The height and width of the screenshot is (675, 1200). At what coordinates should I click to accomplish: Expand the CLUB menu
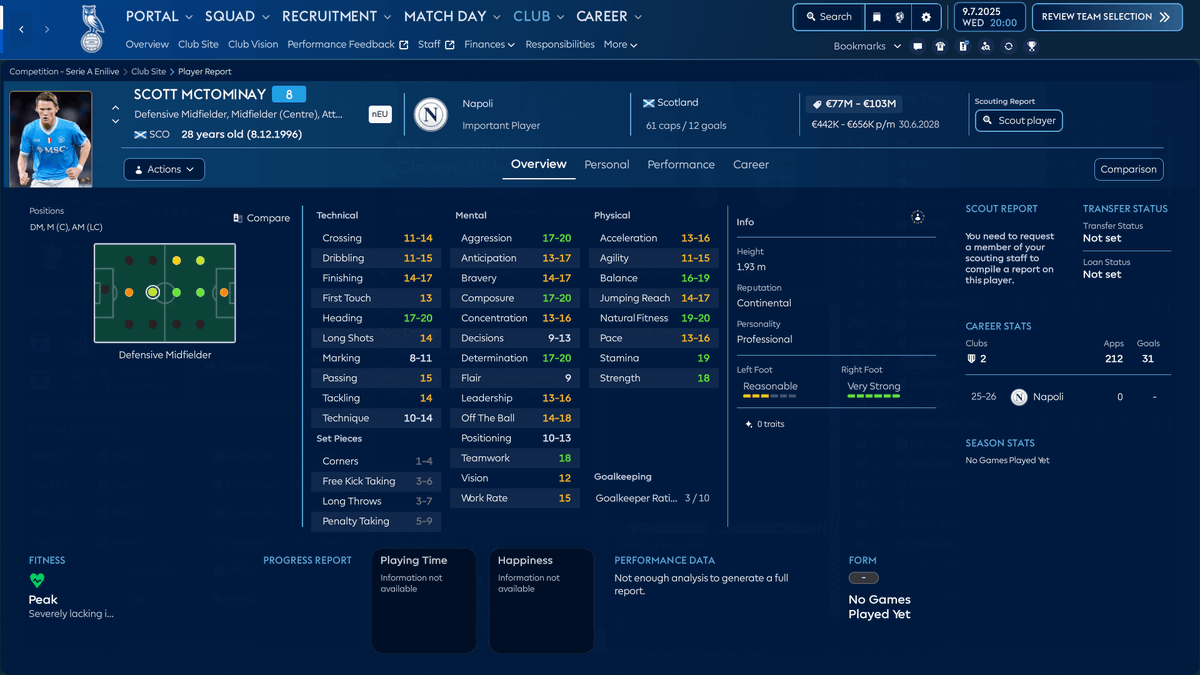click(x=539, y=16)
